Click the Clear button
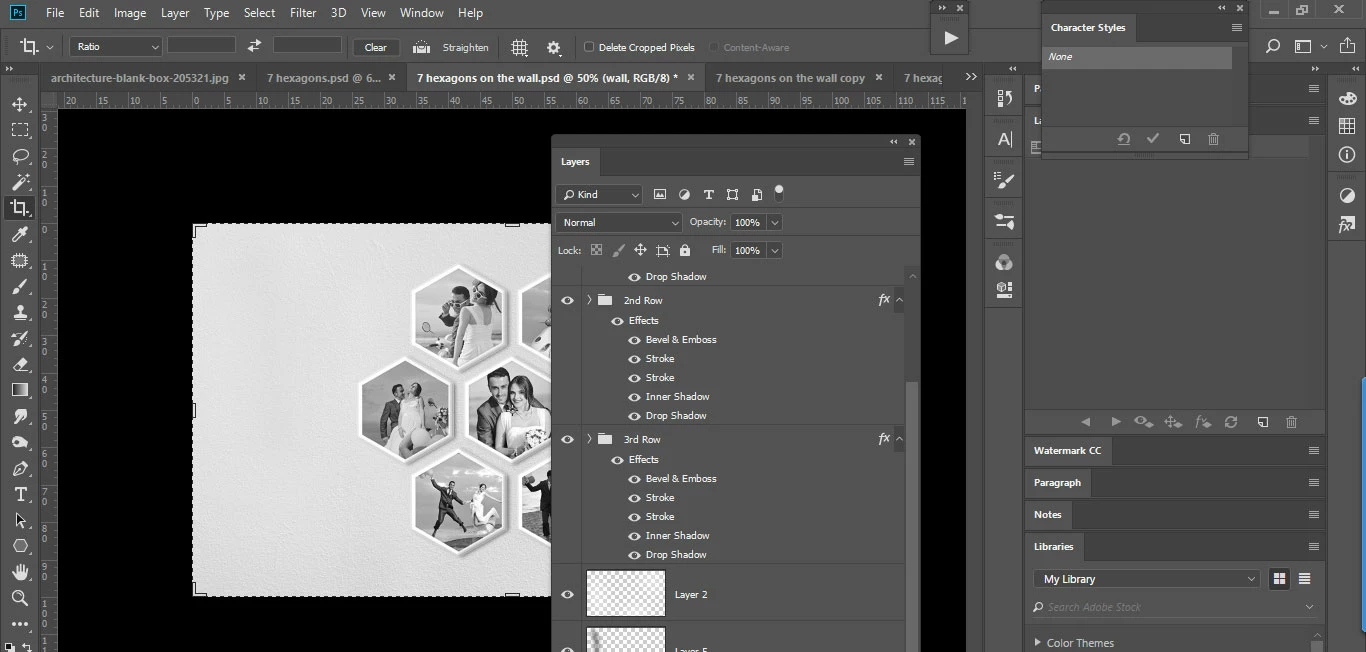Viewport: 1366px width, 652px height. click(376, 47)
